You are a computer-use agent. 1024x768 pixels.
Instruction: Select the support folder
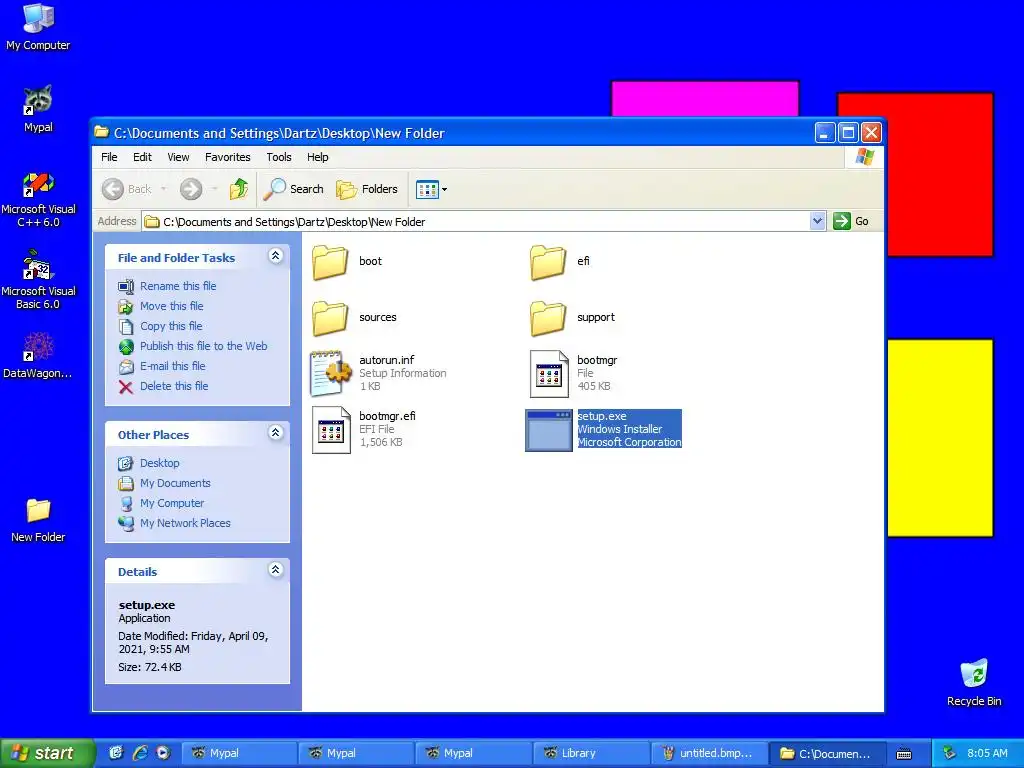click(x=547, y=318)
